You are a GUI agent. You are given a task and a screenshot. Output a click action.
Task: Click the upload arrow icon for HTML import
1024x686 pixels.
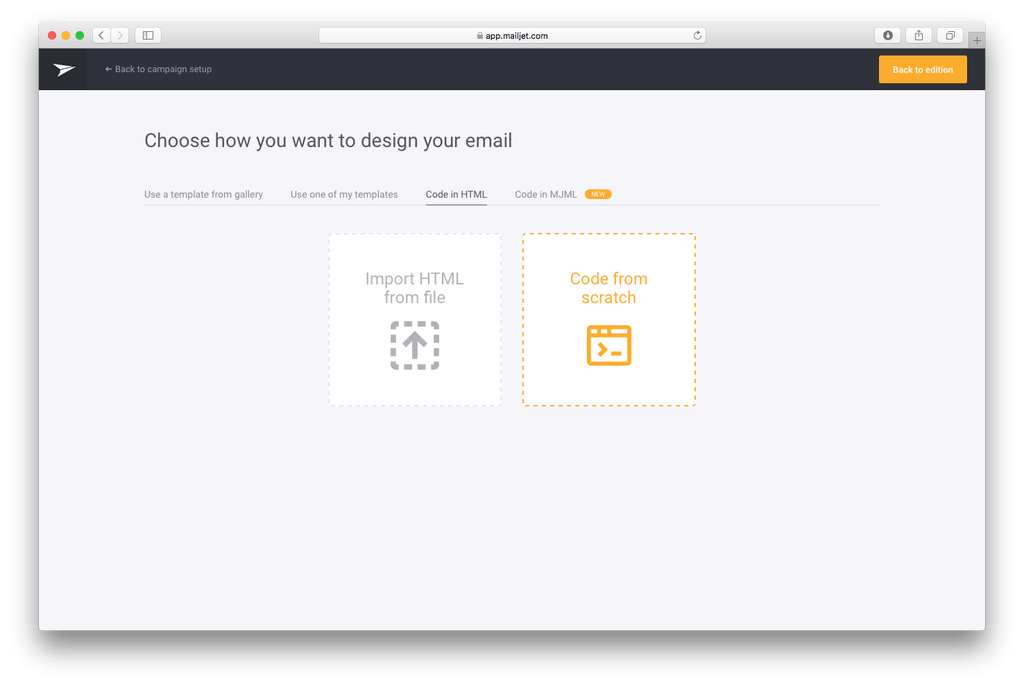click(415, 345)
